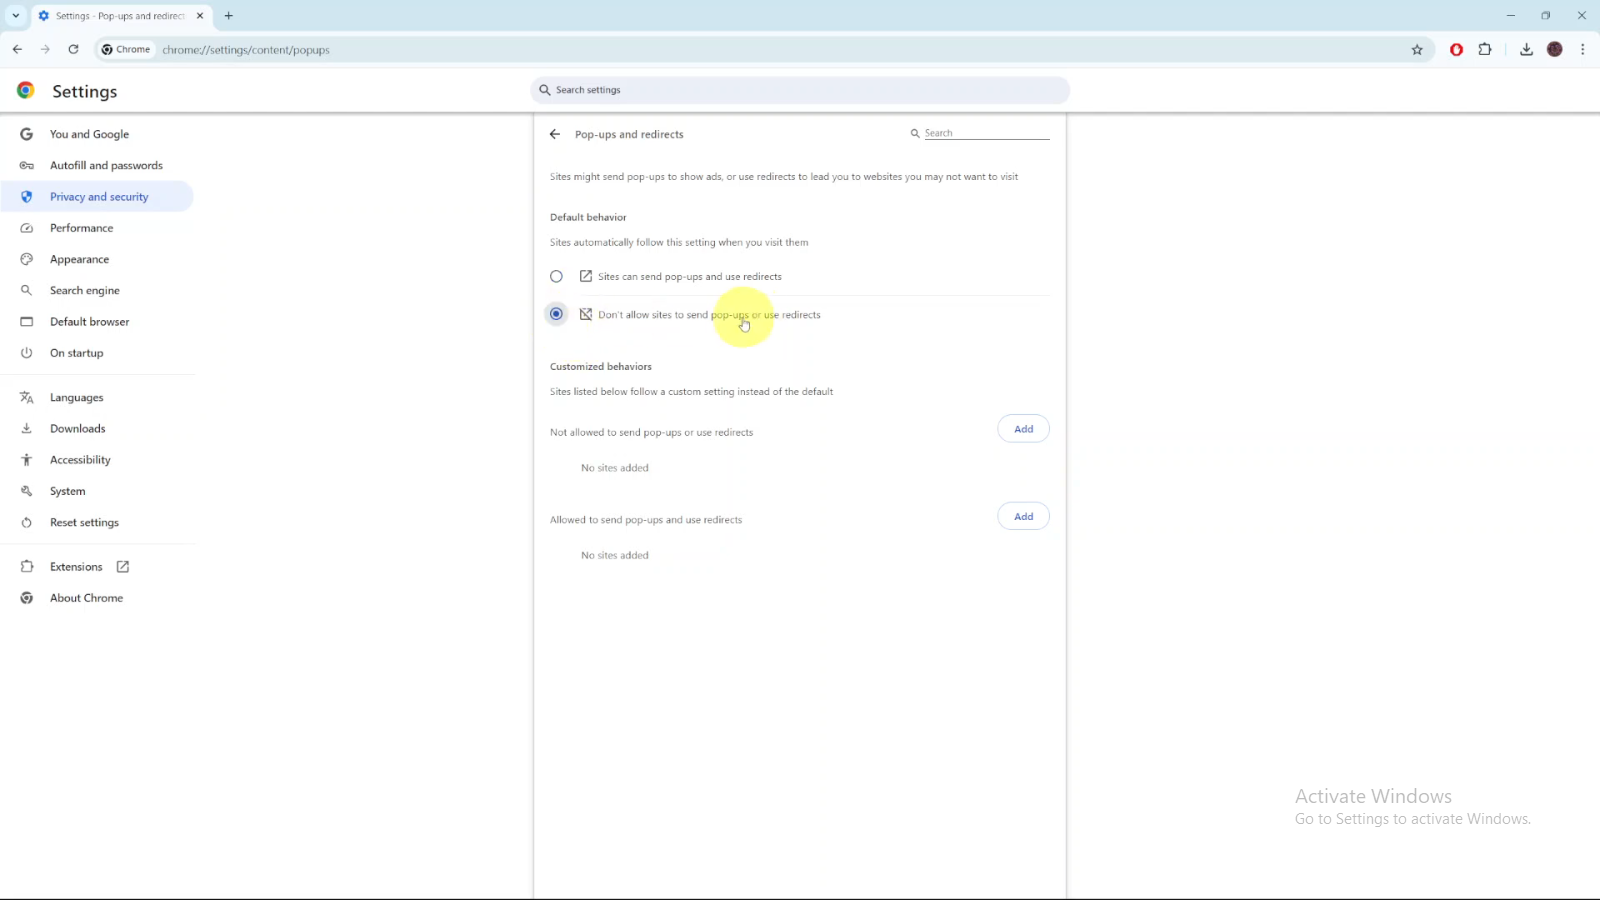
Task: Select 'Don't allow sites to send pop-ups' radio
Action: pos(557,314)
